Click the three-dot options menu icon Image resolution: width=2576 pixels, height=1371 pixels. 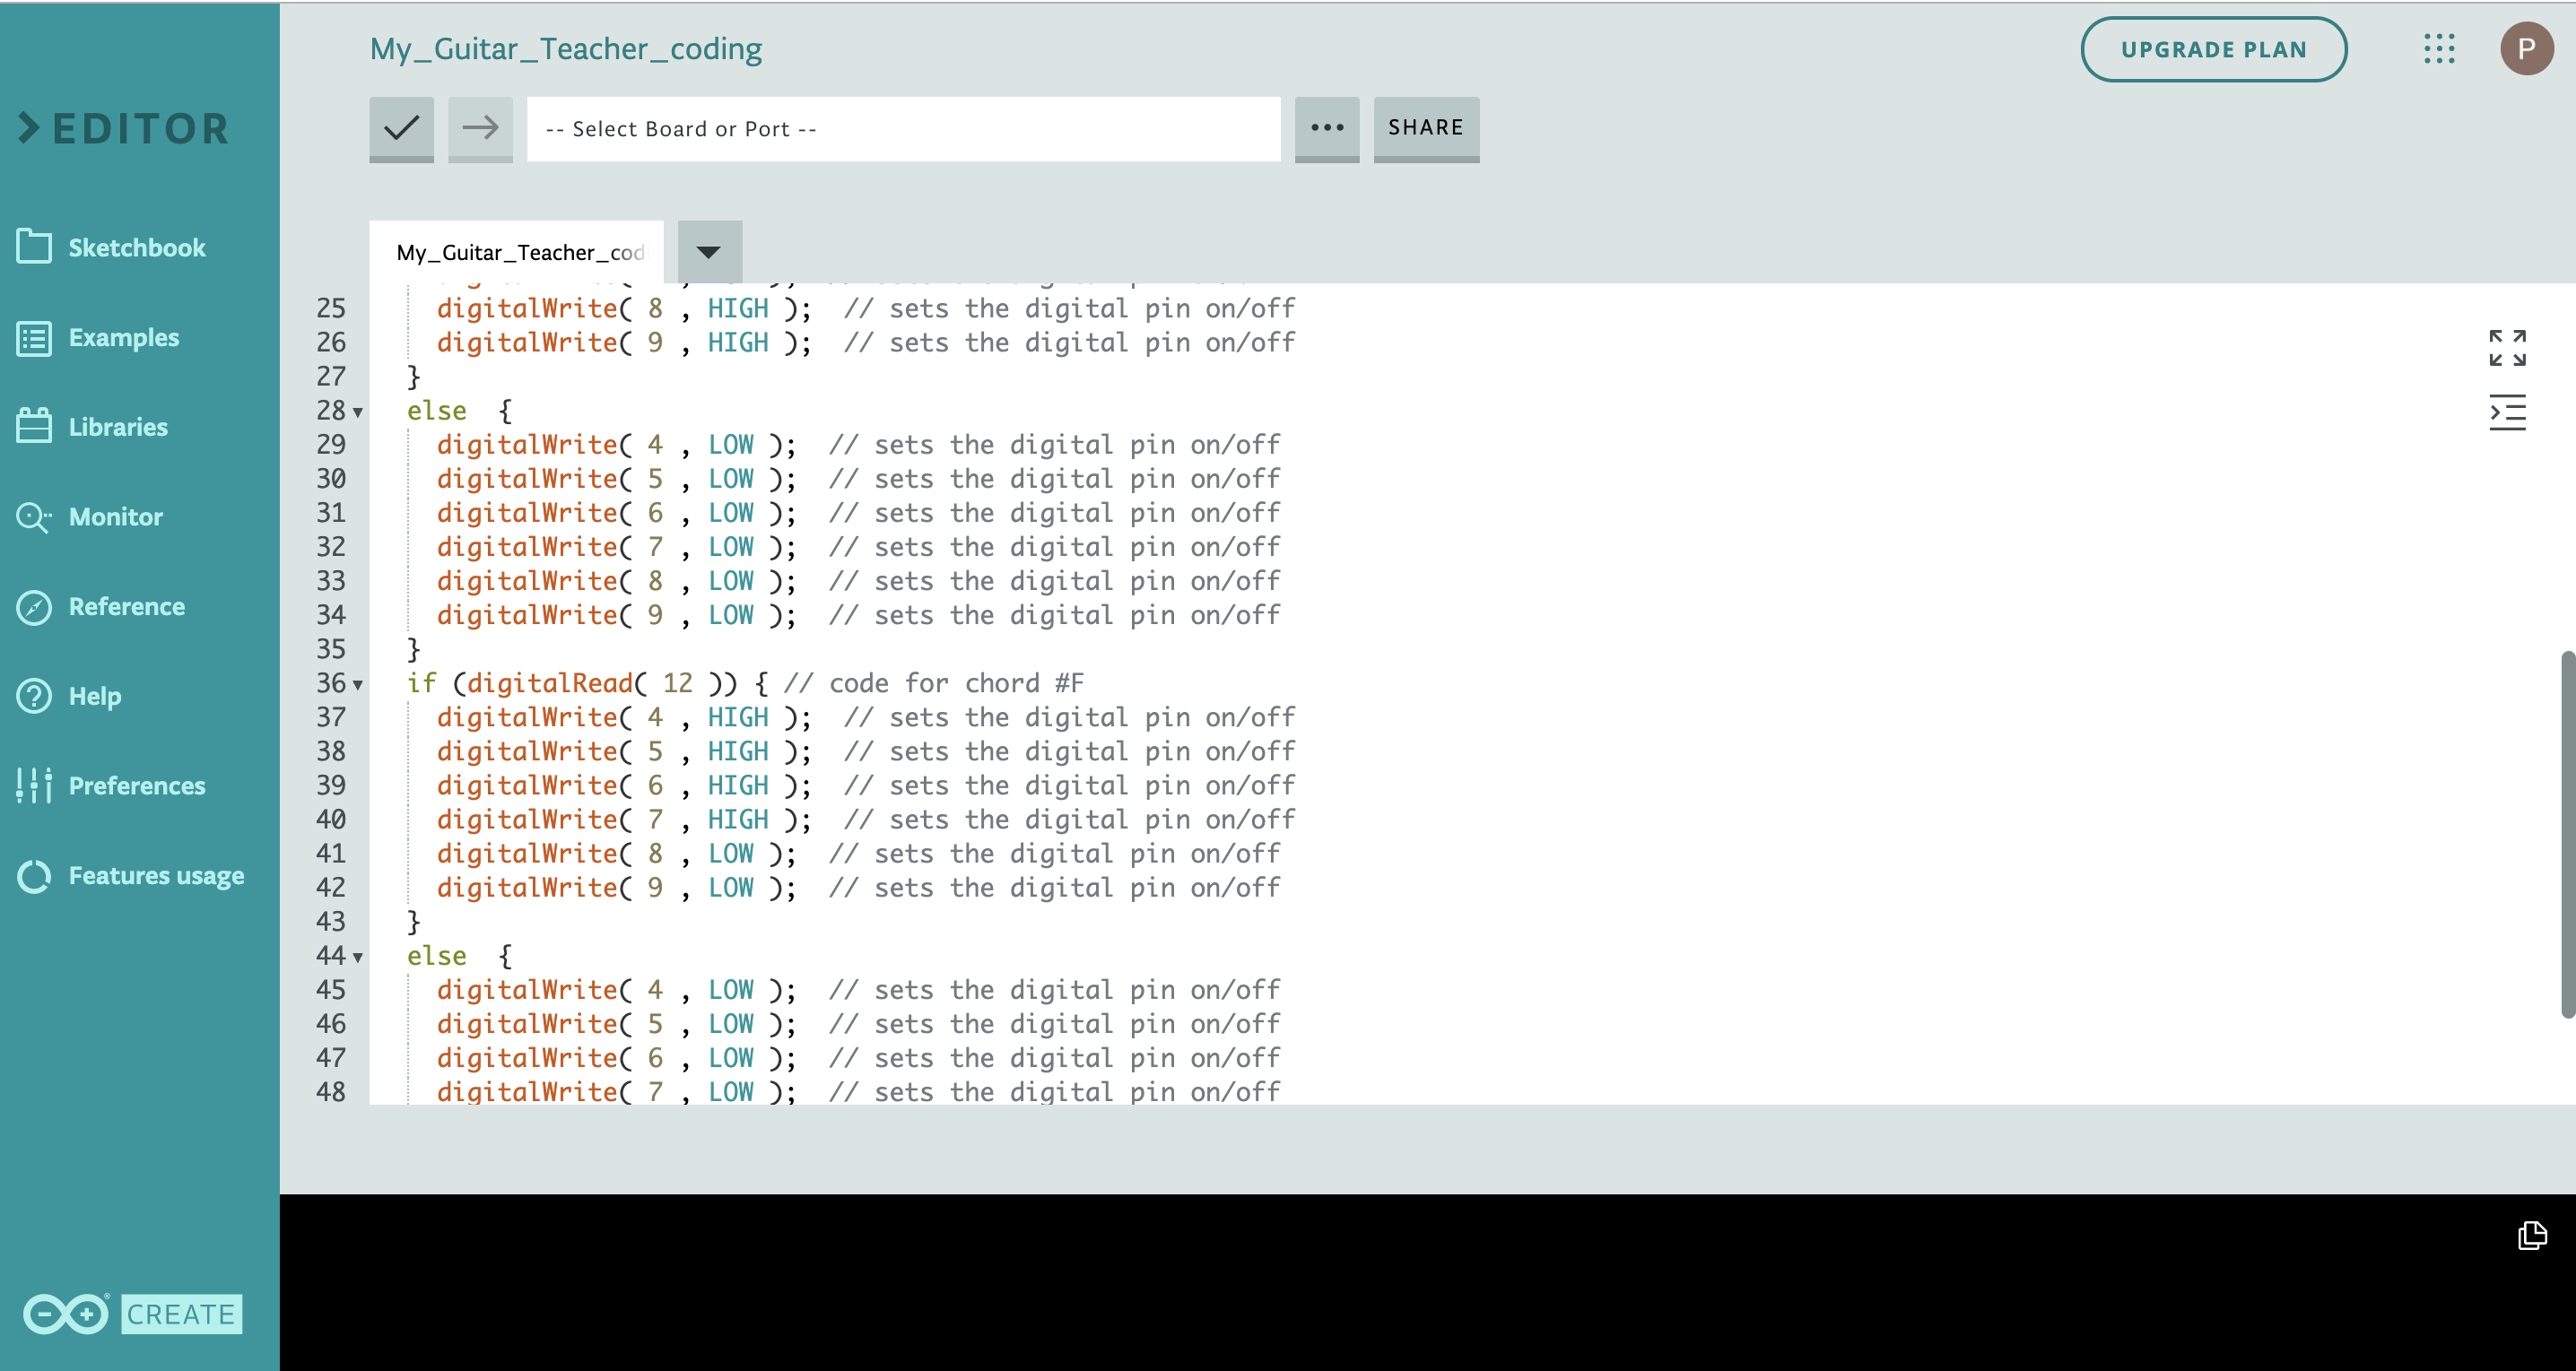[x=1327, y=126]
